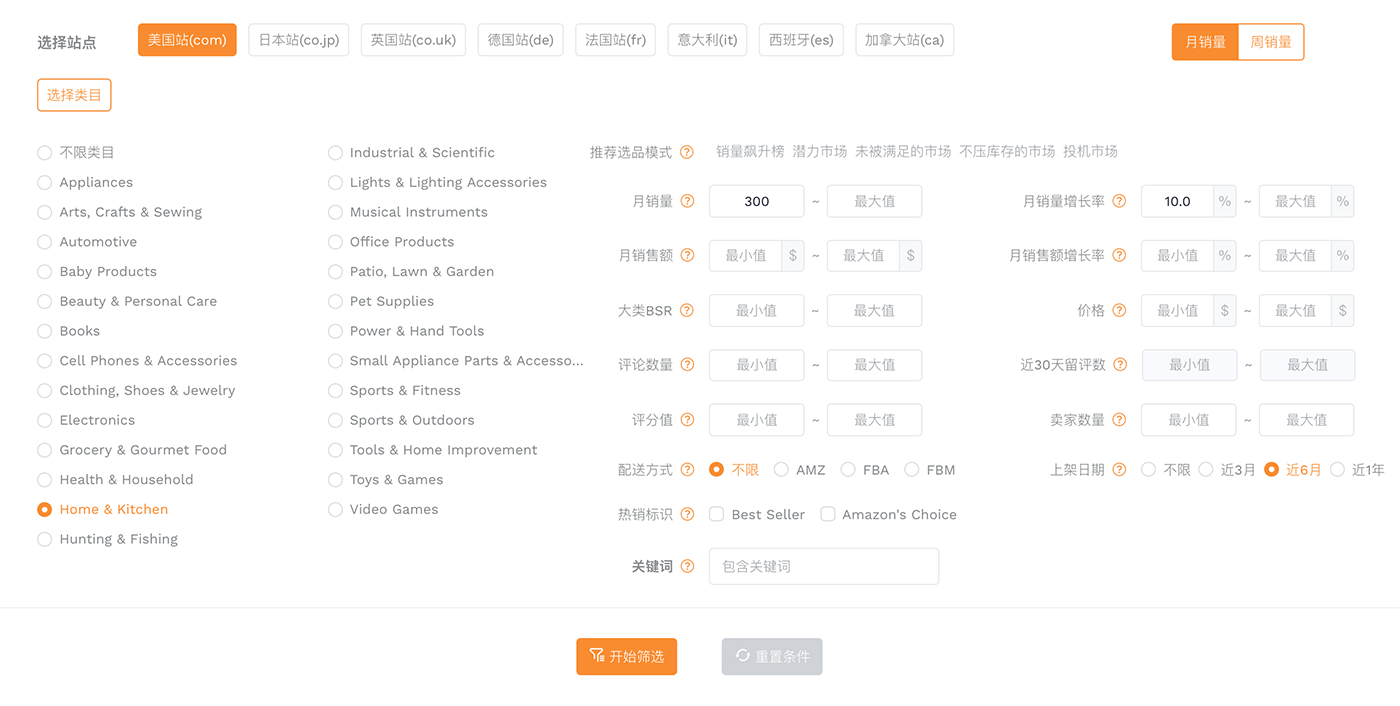Screen dimensions: 1400x706
Task: Click the 开始筛选 button
Action: click(x=626, y=656)
